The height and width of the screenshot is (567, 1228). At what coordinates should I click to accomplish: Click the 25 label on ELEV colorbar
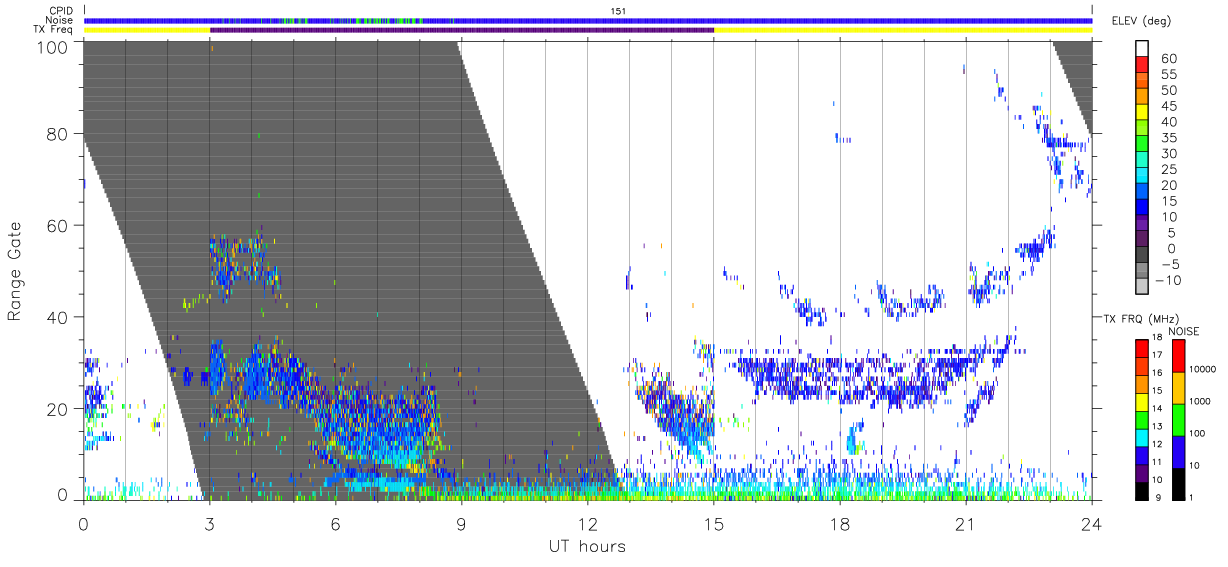click(1167, 170)
